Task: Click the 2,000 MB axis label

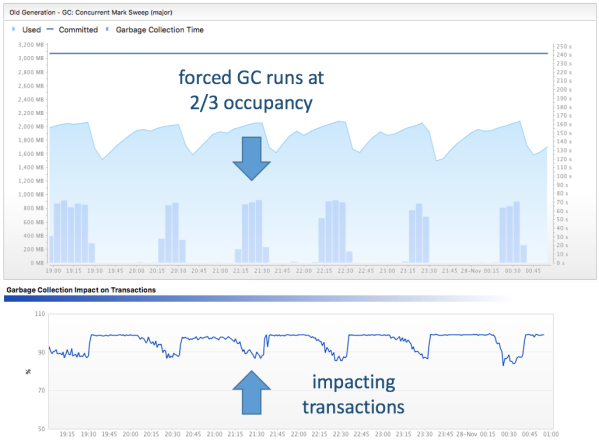Action: [x=31, y=126]
